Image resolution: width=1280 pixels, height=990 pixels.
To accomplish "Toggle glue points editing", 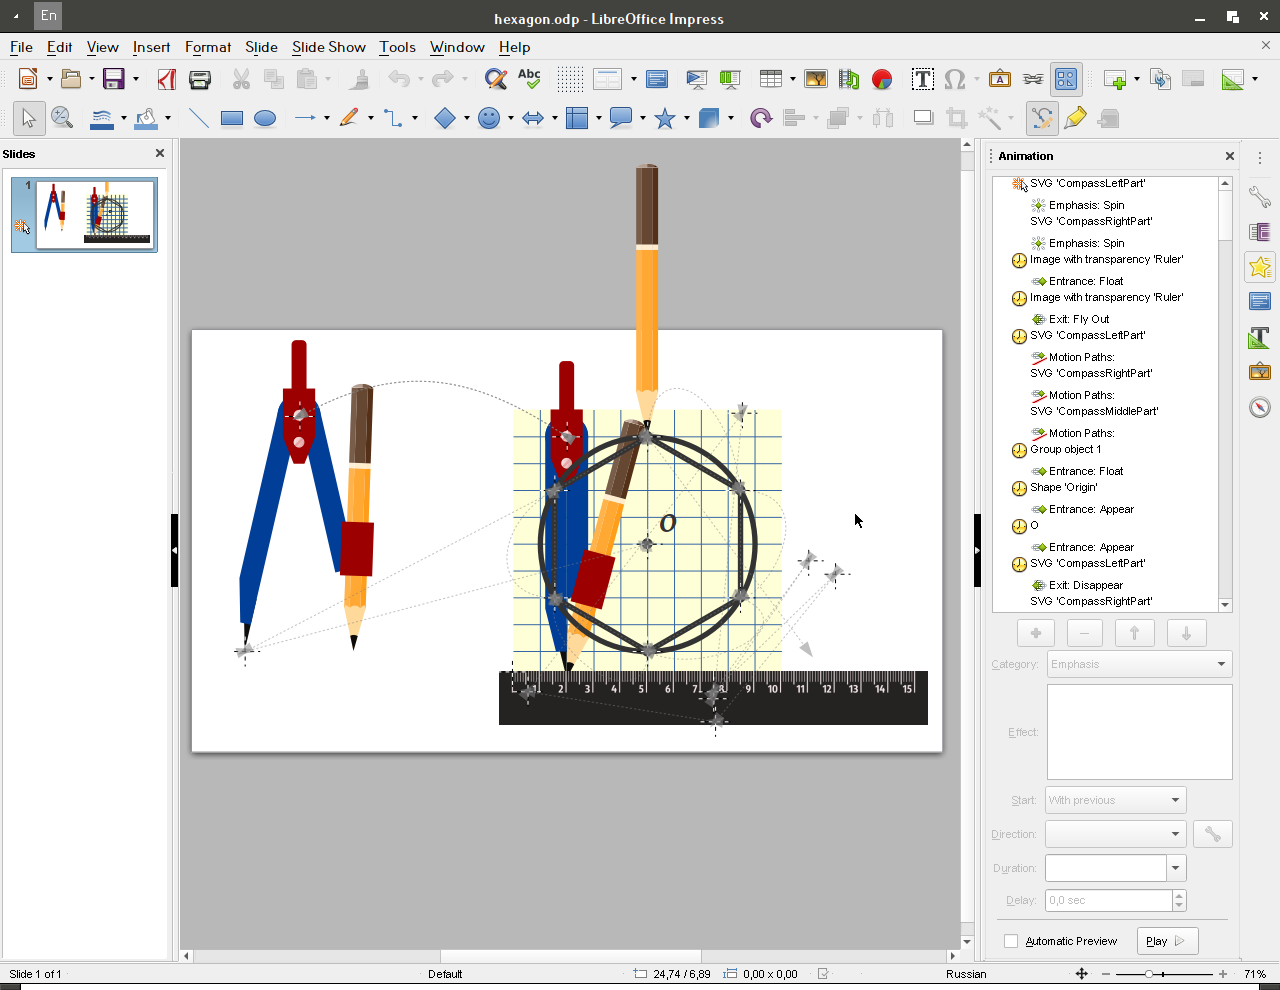I will (x=1076, y=118).
